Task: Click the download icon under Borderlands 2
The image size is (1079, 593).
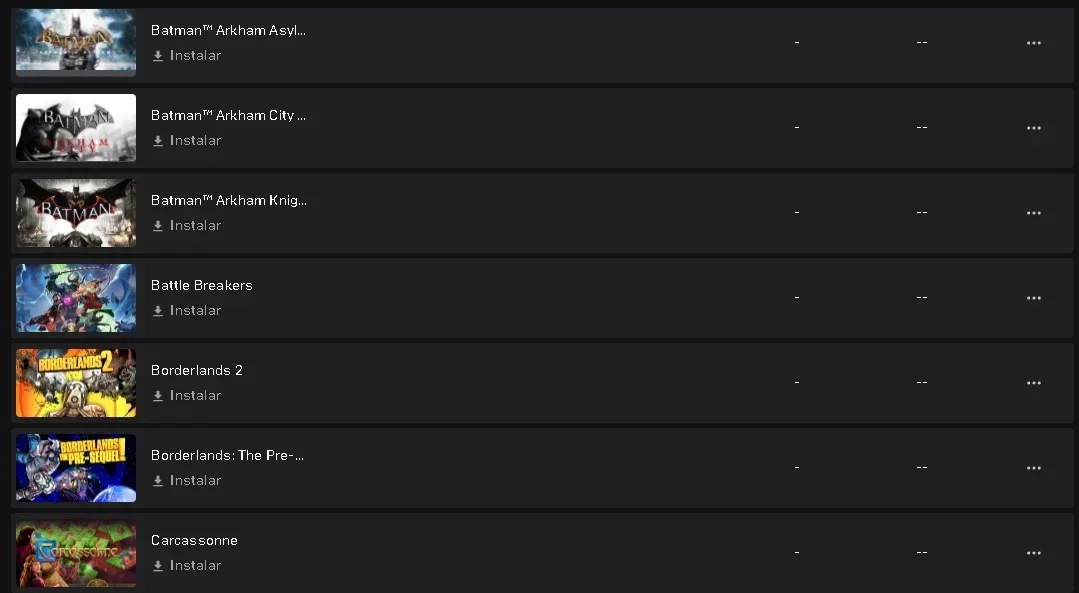Action: click(158, 396)
